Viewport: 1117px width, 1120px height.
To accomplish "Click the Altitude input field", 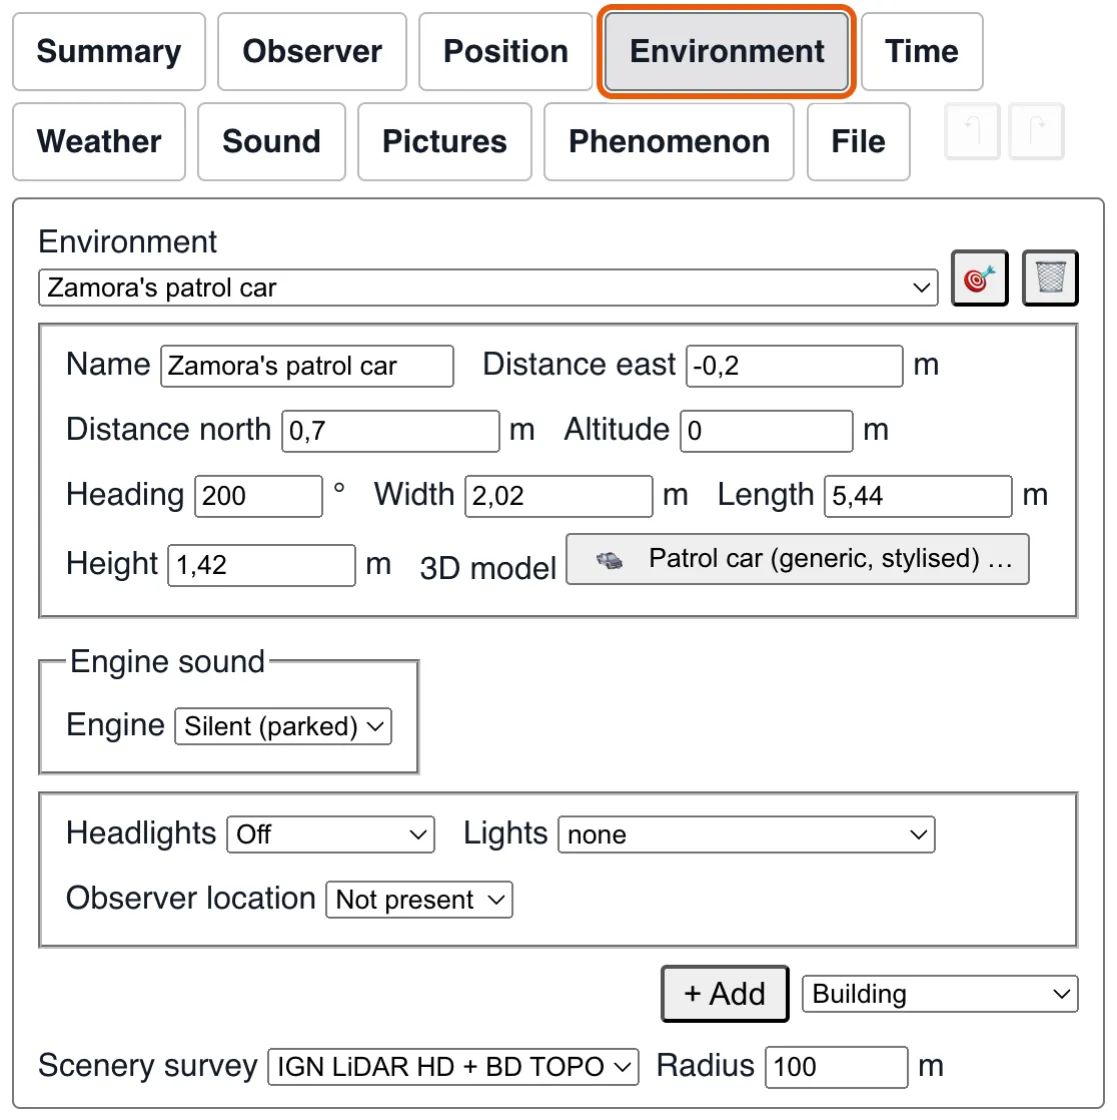I will [766, 431].
